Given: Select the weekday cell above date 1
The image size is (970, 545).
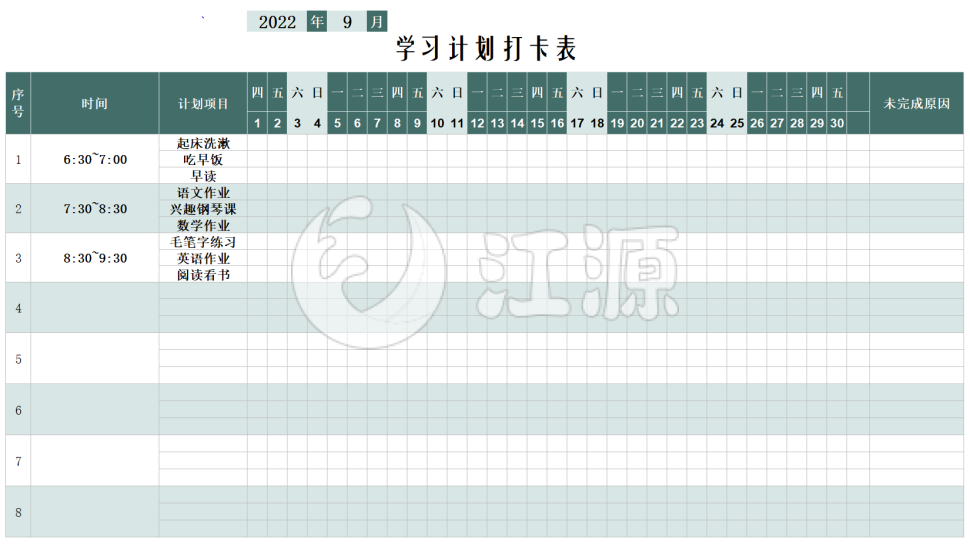Looking at the screenshot, I should 257,92.
